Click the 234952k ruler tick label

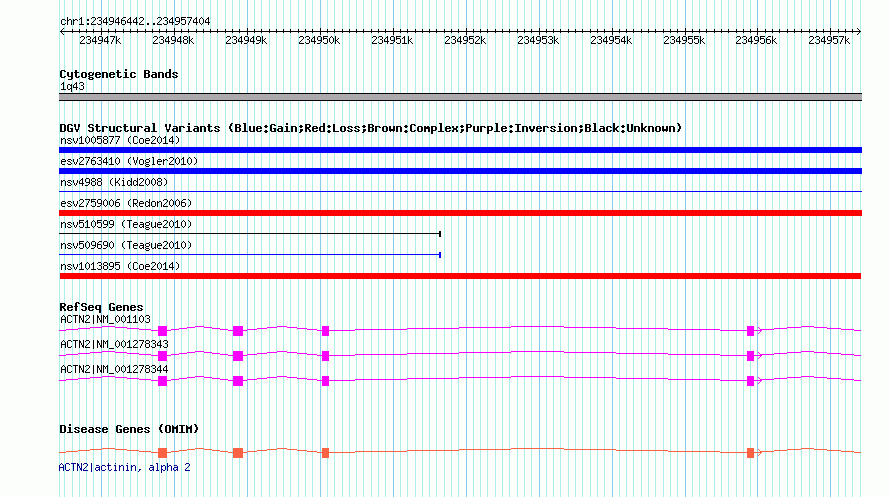465,40
